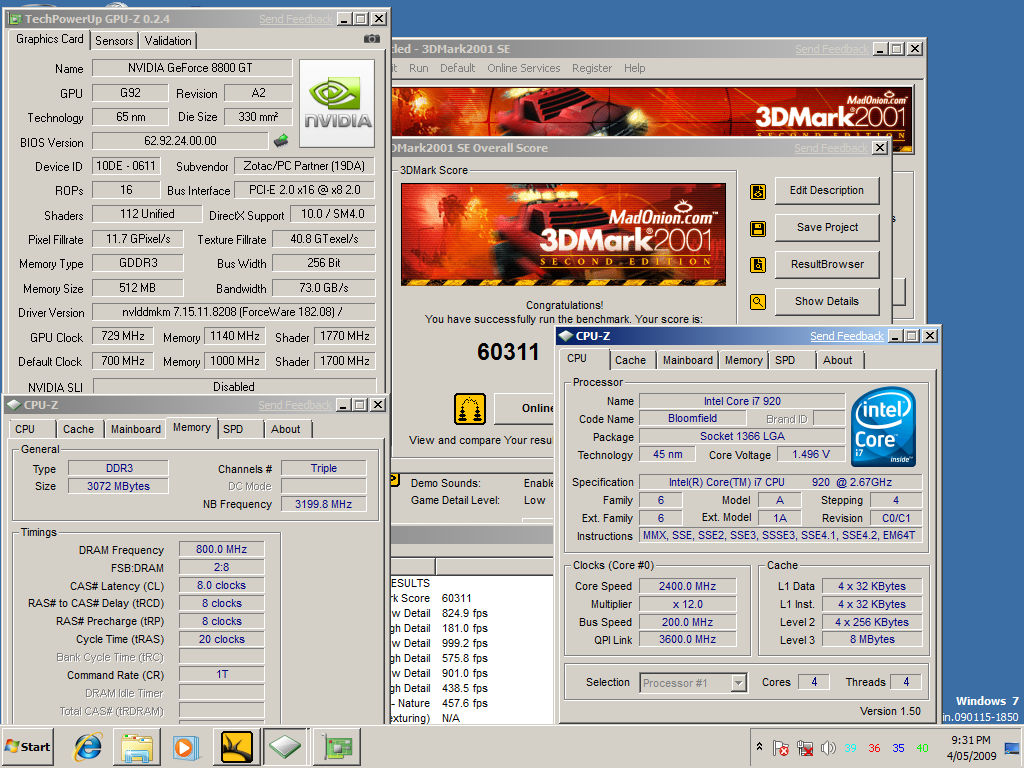Click the Edit Description icon in 3DMark

point(758,191)
